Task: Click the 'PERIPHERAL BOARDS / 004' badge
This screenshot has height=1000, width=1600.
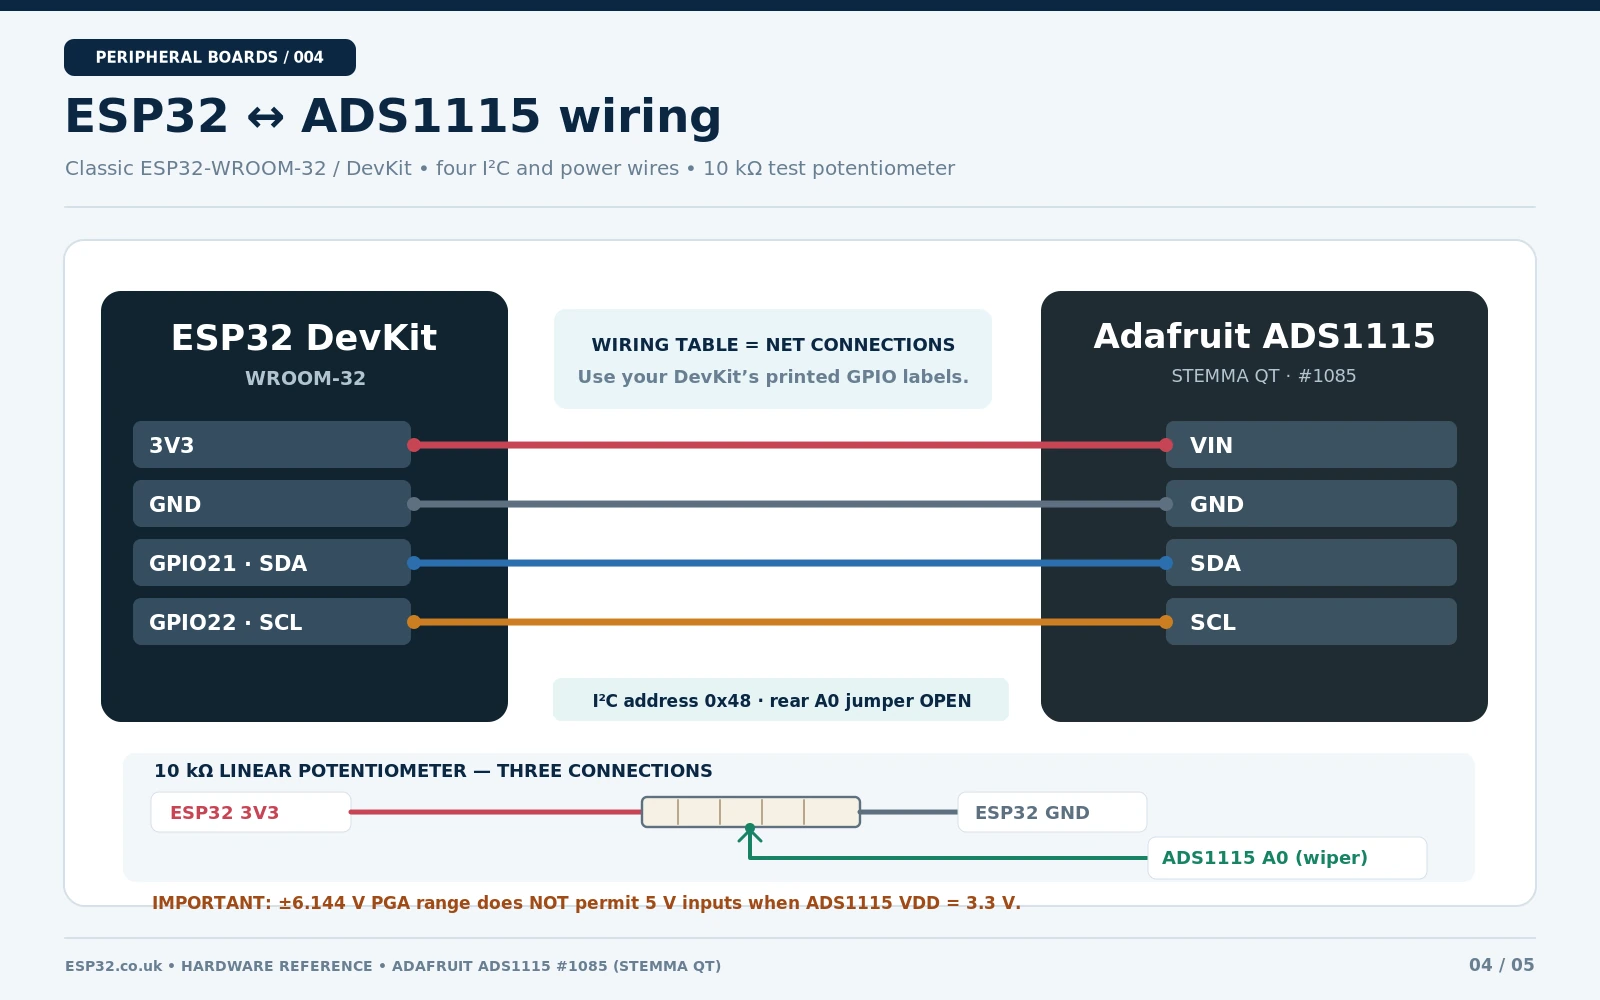Action: [x=210, y=57]
